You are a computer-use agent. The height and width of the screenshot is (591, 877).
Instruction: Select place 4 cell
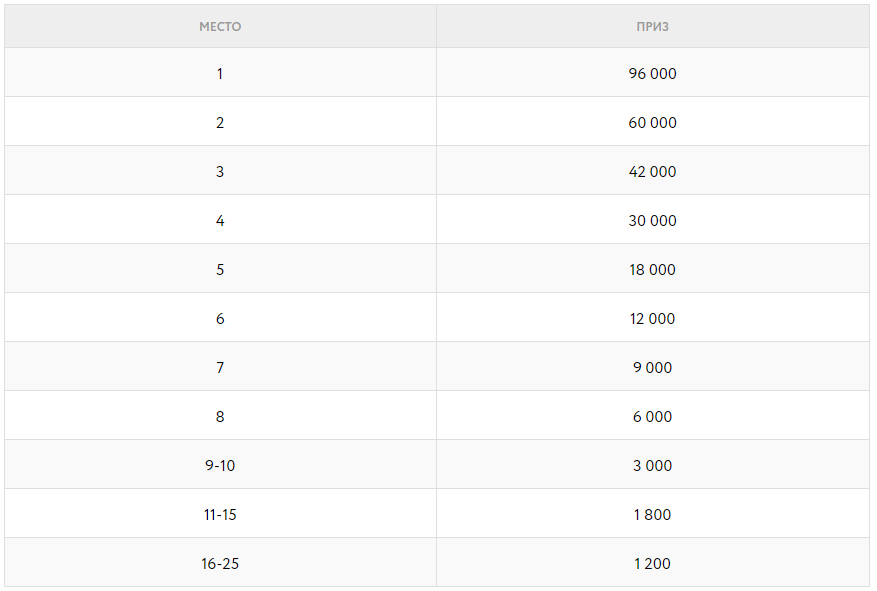pyautogui.click(x=220, y=221)
